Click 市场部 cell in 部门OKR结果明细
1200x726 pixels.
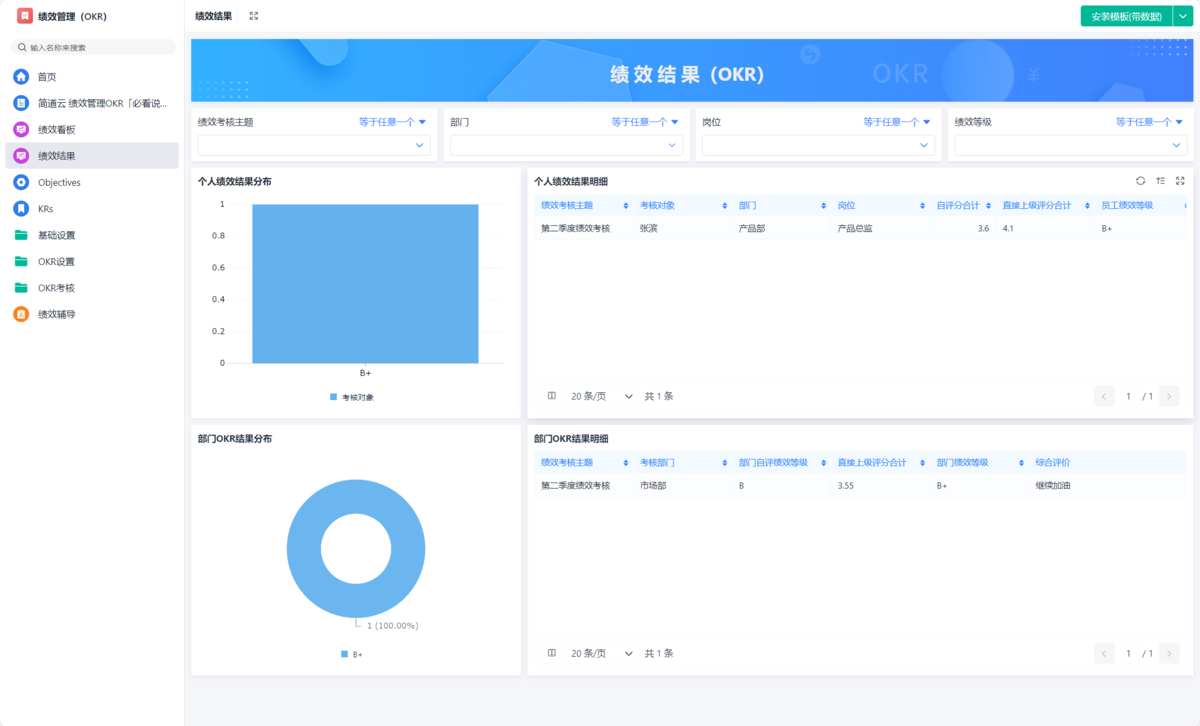point(653,486)
